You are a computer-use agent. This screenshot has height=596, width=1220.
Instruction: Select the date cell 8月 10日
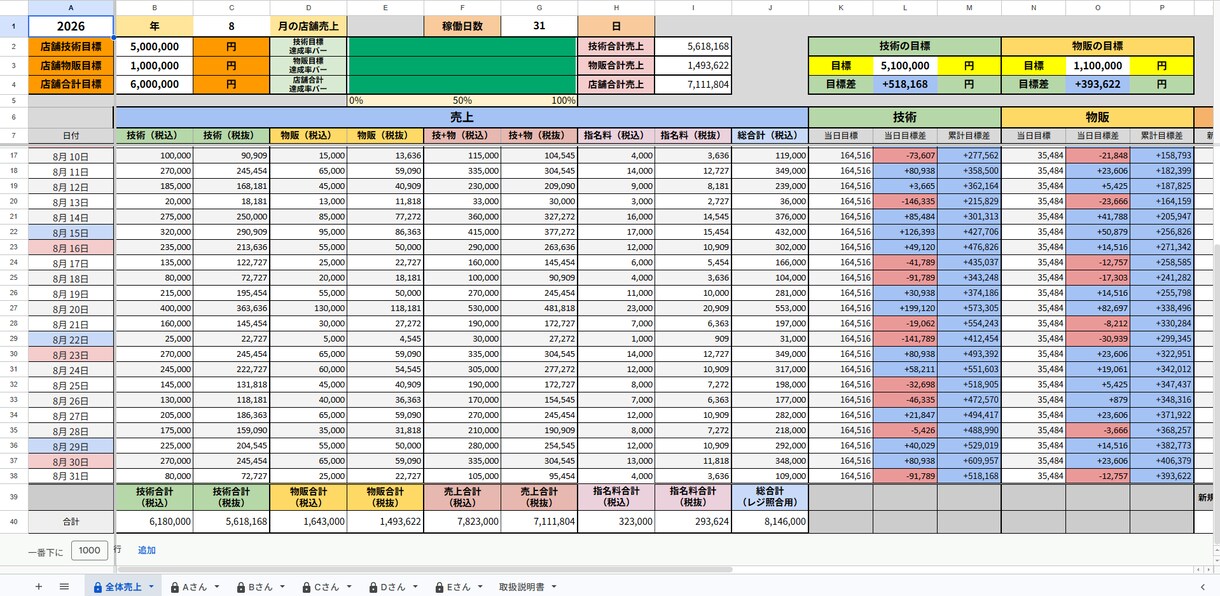tap(71, 156)
